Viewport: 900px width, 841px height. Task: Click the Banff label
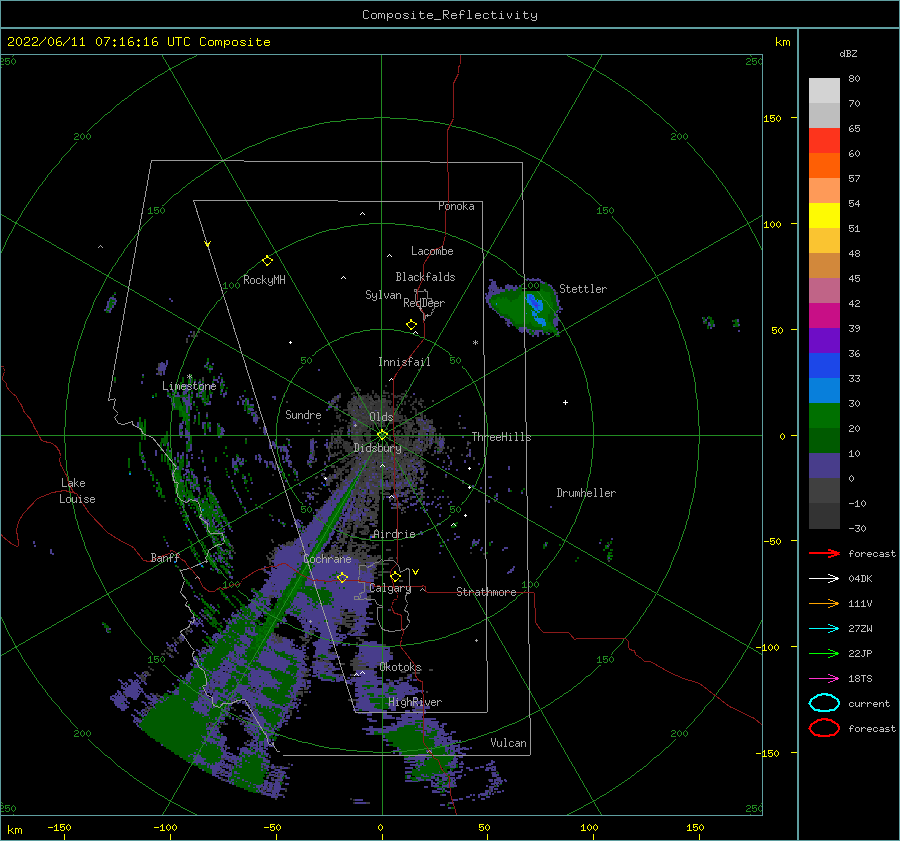pyautogui.click(x=165, y=557)
